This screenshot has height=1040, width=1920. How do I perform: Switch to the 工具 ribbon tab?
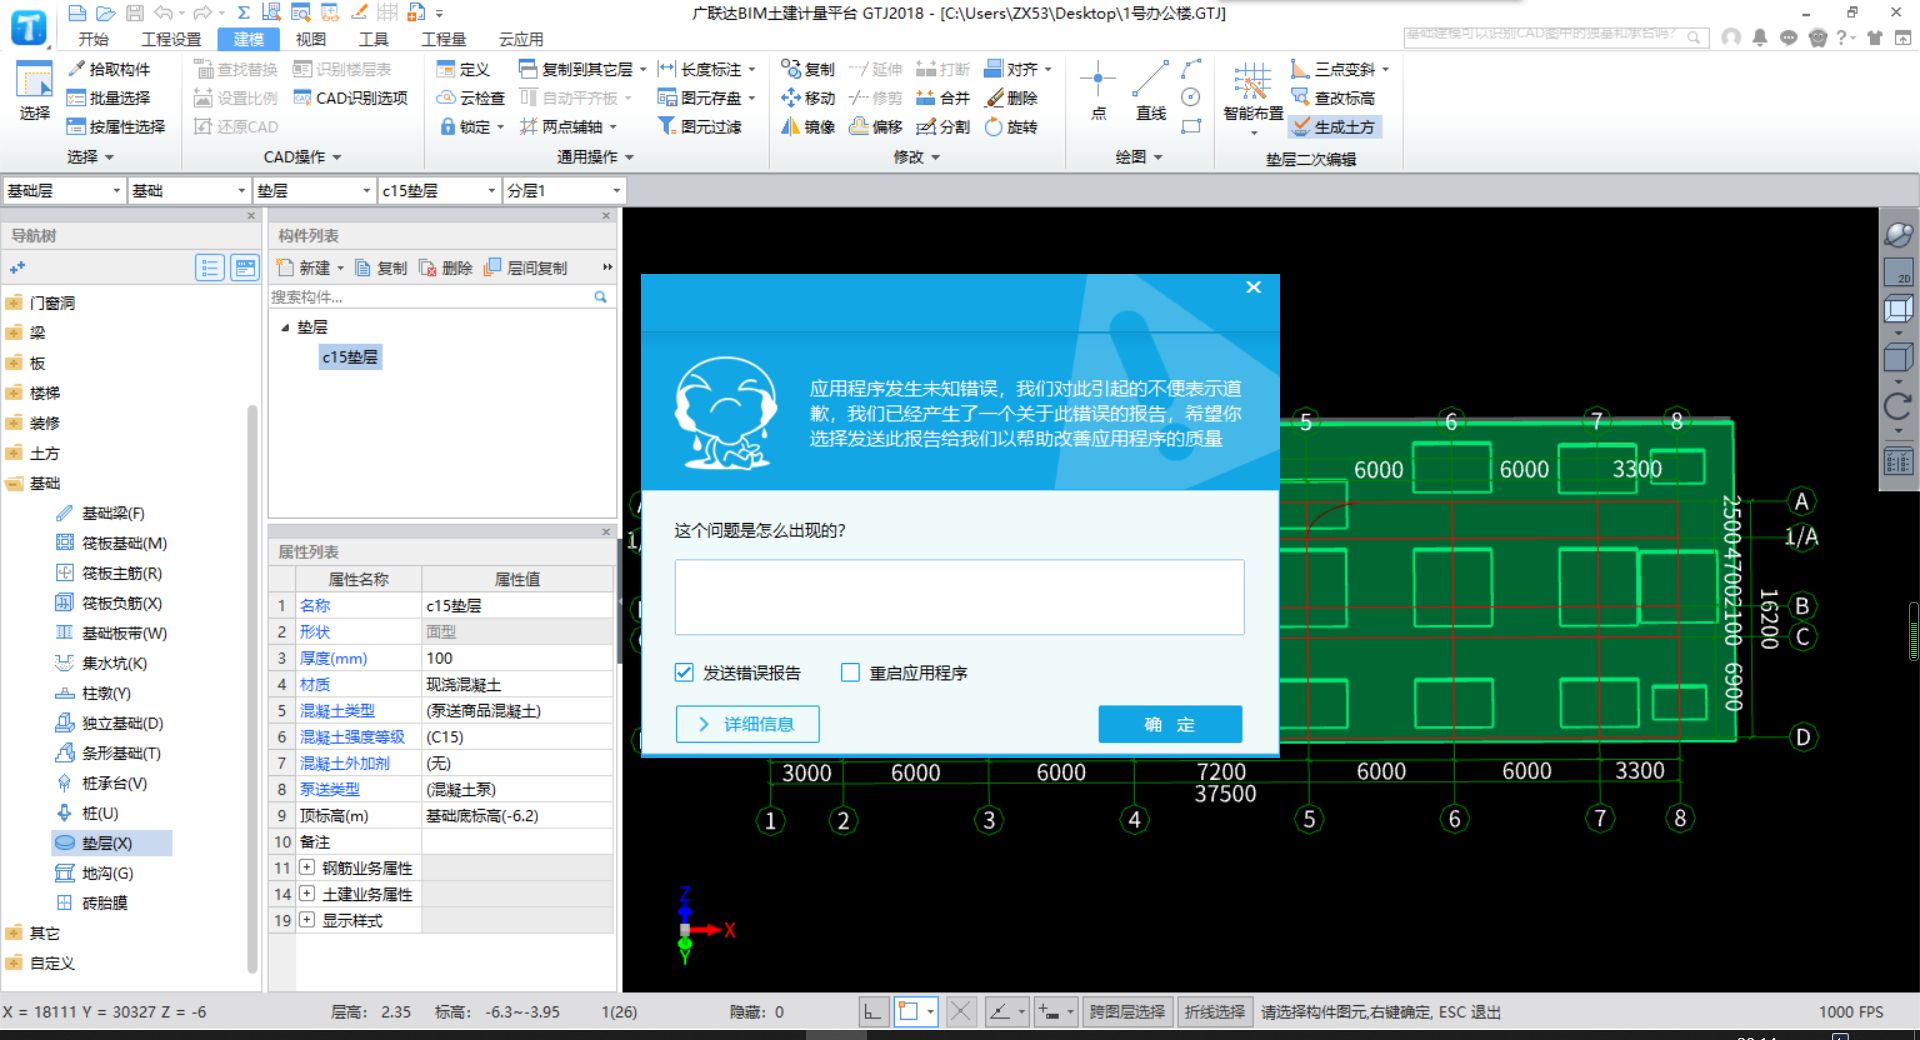373,39
